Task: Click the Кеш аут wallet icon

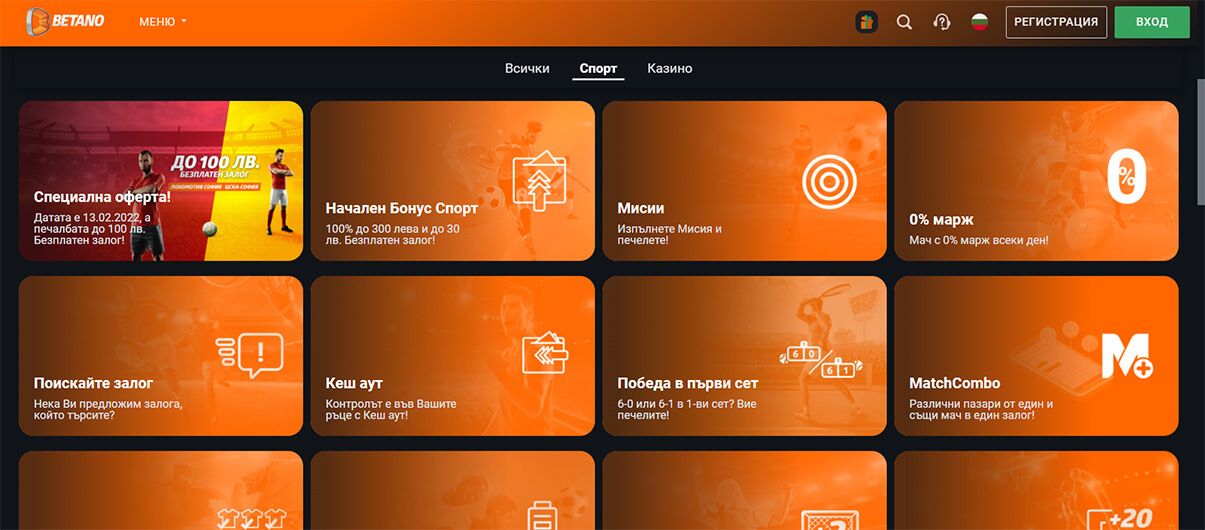Action: click(x=545, y=354)
